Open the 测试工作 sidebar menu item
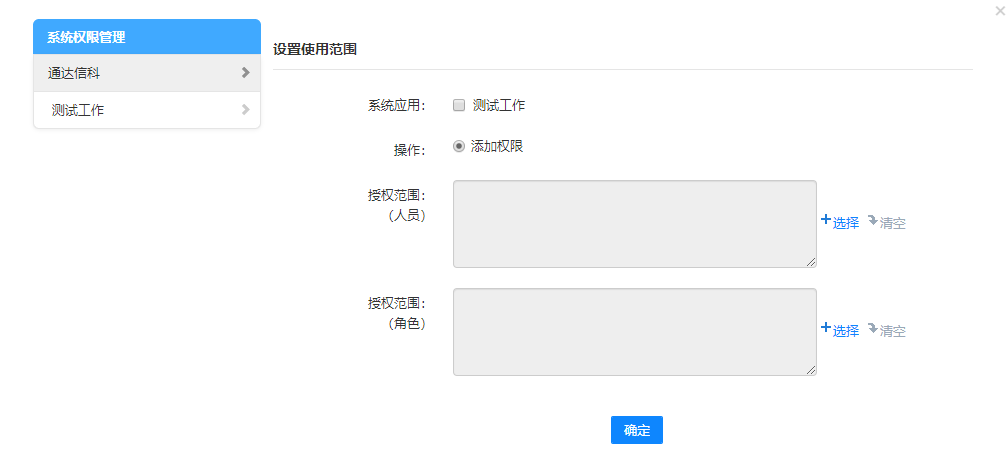 click(78, 110)
